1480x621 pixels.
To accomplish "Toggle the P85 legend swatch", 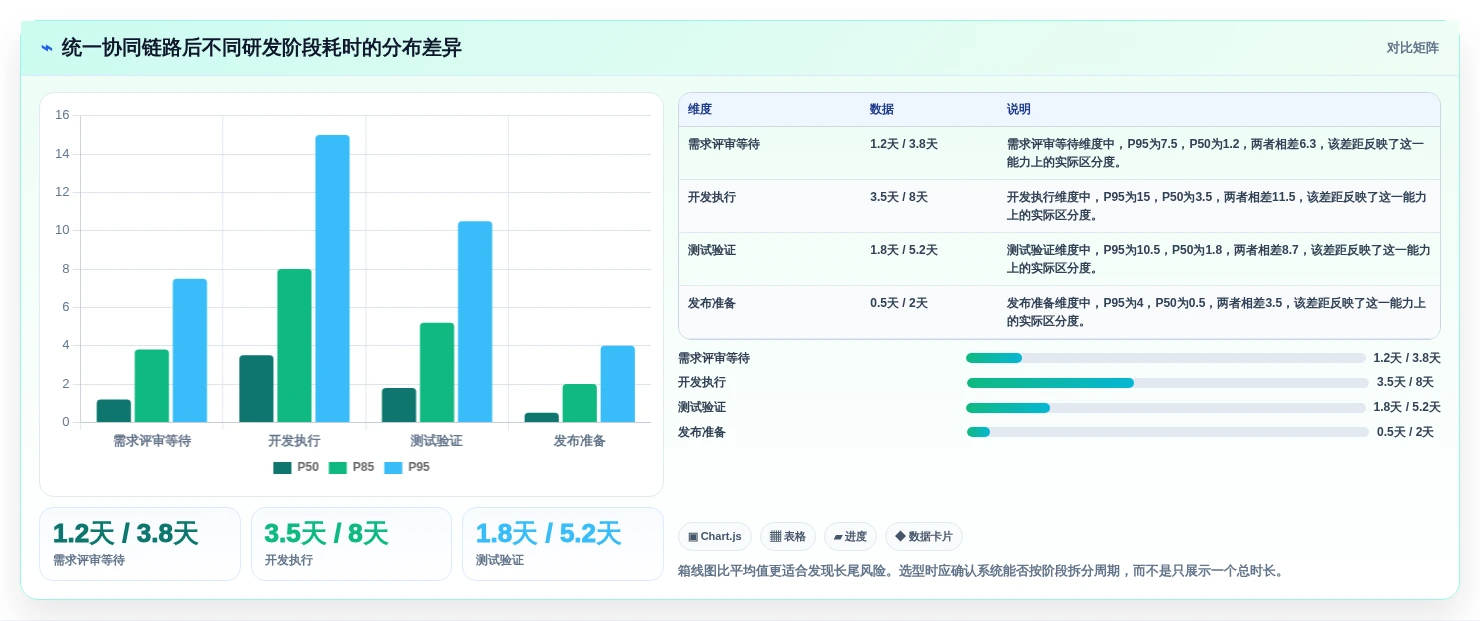I will point(337,467).
